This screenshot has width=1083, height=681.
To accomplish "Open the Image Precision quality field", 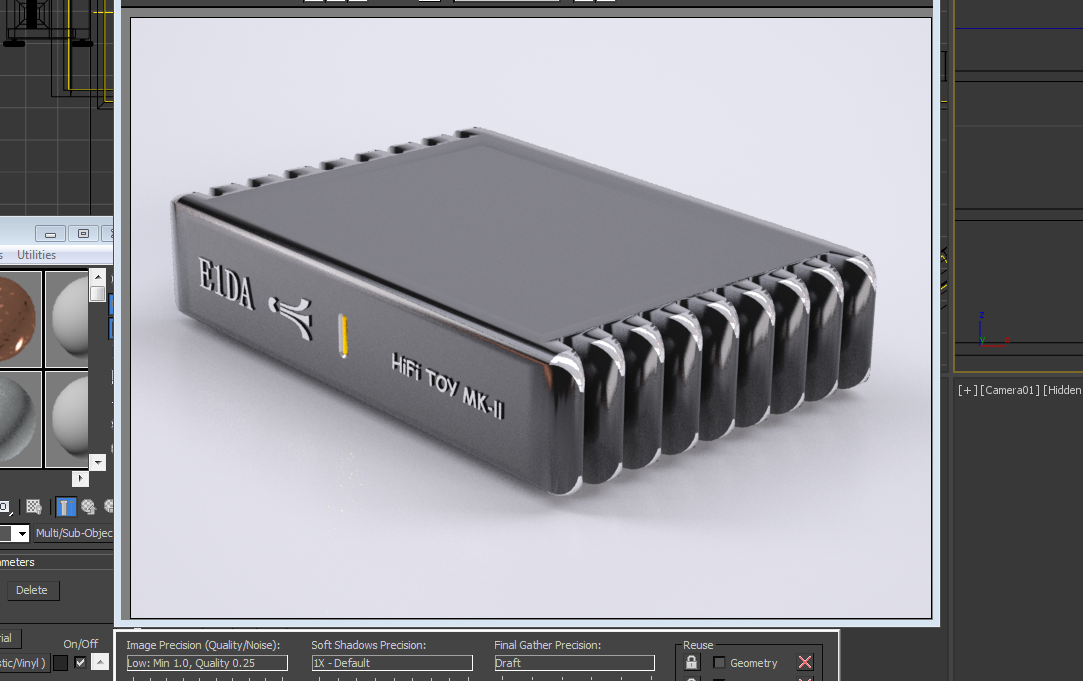I will pos(207,663).
